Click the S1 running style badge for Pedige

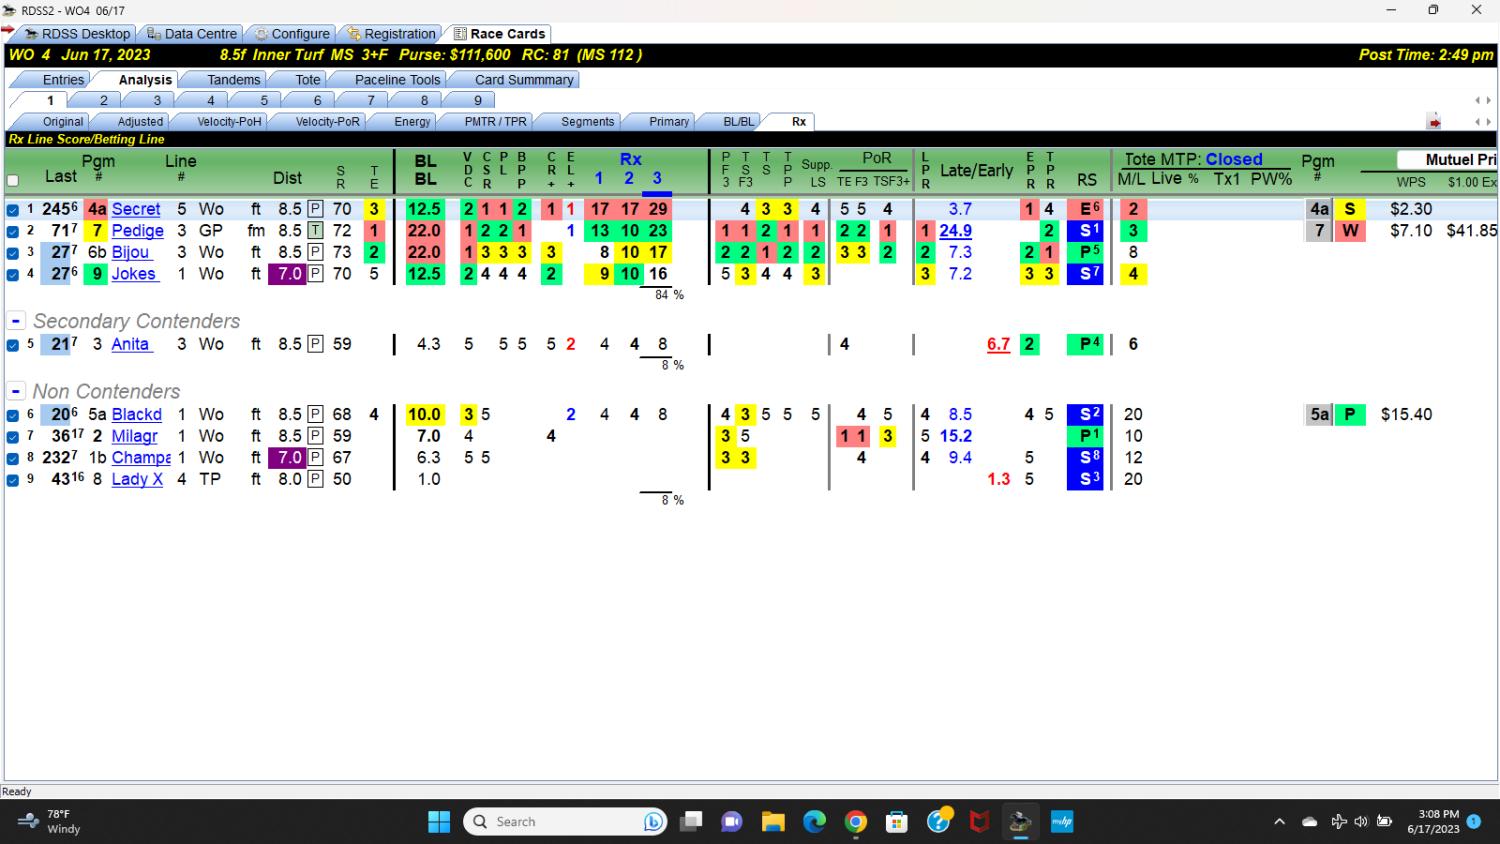click(x=1084, y=231)
